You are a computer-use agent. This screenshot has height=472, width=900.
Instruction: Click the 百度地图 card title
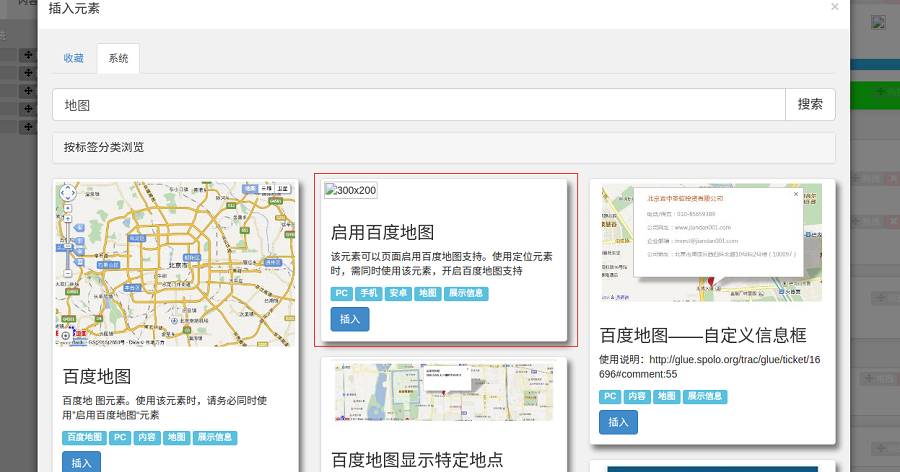click(x=97, y=377)
